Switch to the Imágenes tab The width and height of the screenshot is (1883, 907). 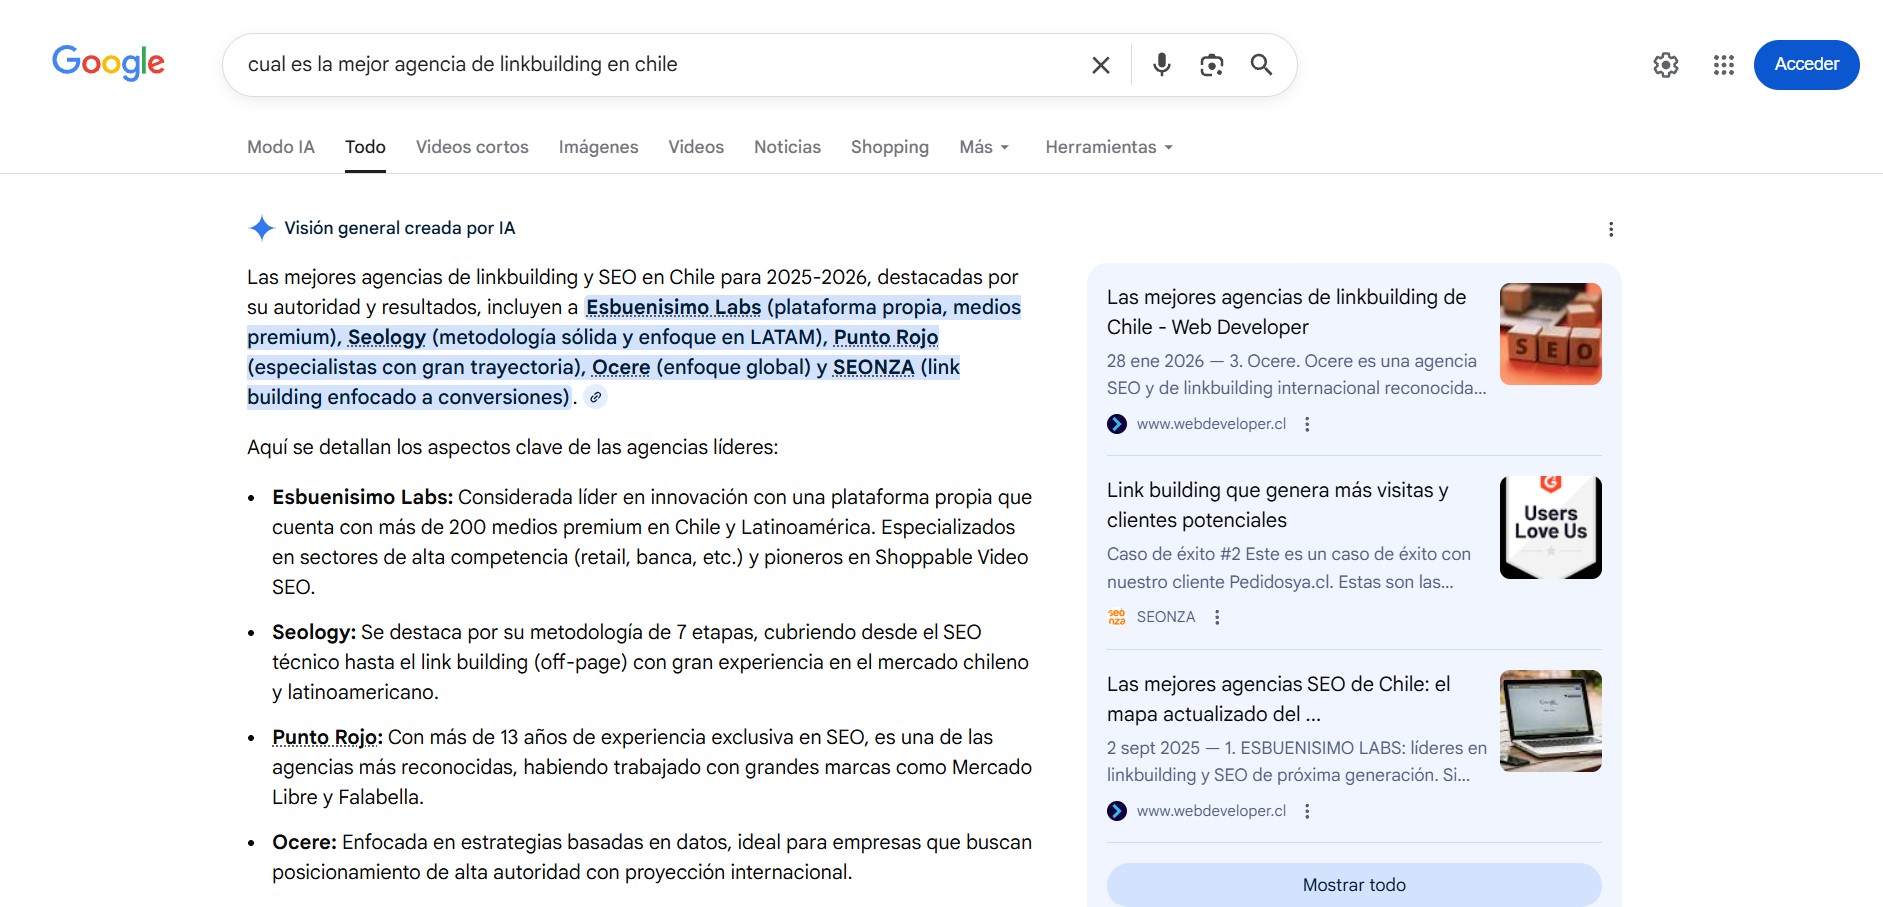(x=598, y=147)
